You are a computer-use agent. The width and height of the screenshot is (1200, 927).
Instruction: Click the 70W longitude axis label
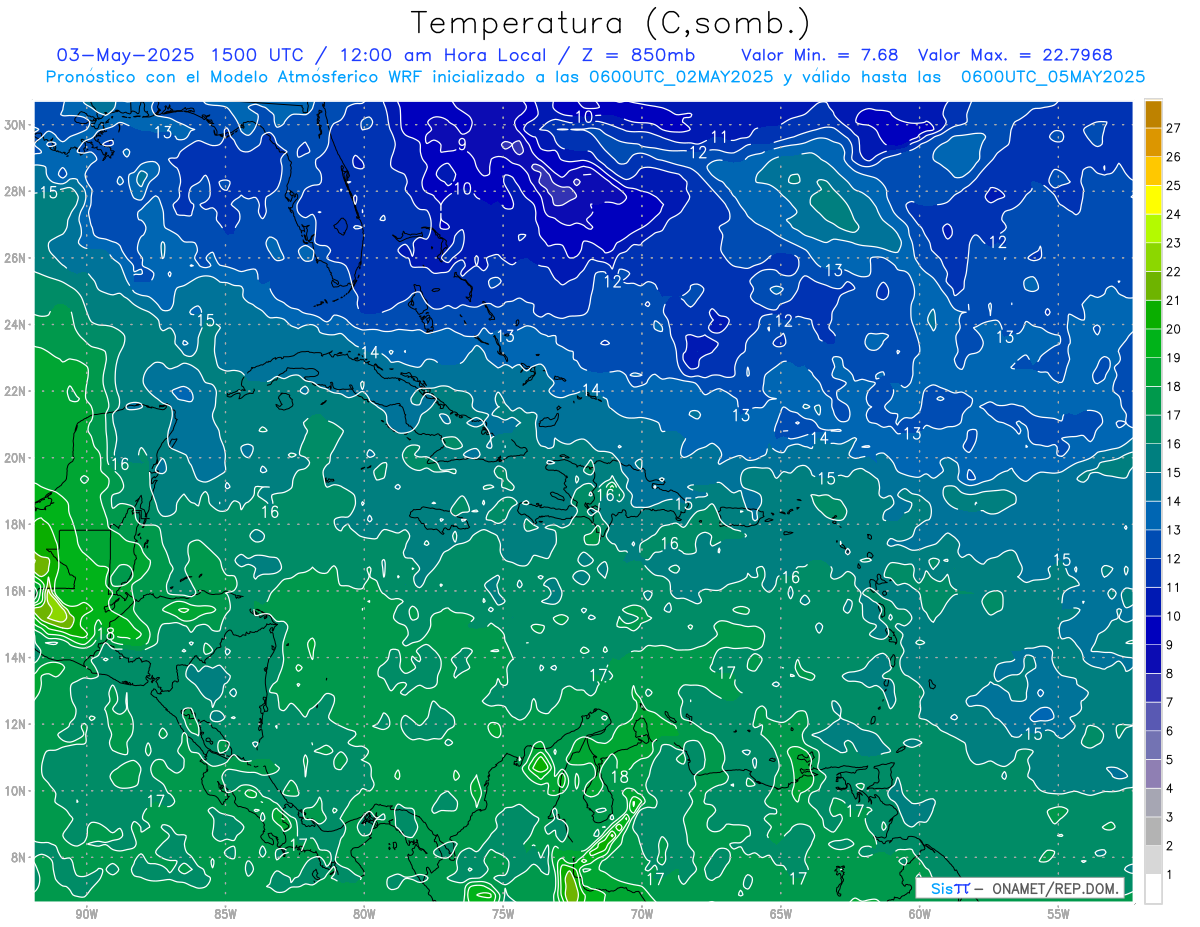(x=642, y=915)
